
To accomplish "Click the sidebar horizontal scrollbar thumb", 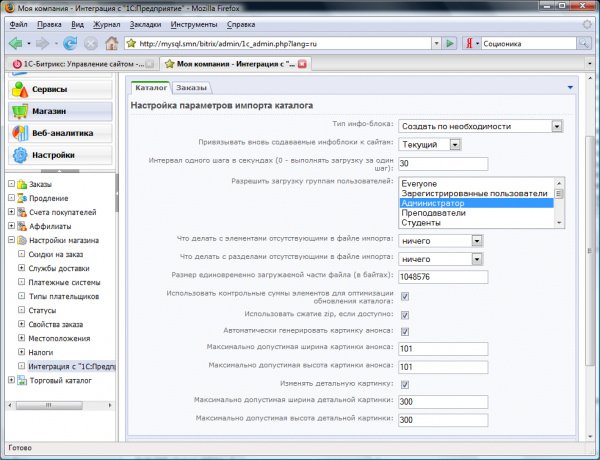I will point(49,405).
